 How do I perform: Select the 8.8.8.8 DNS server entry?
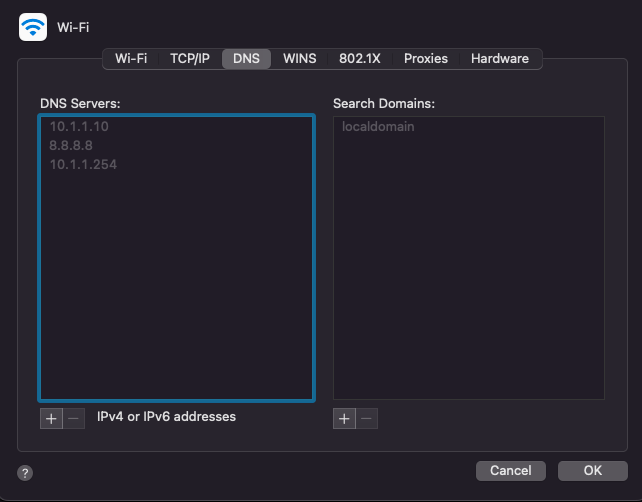tap(71, 145)
